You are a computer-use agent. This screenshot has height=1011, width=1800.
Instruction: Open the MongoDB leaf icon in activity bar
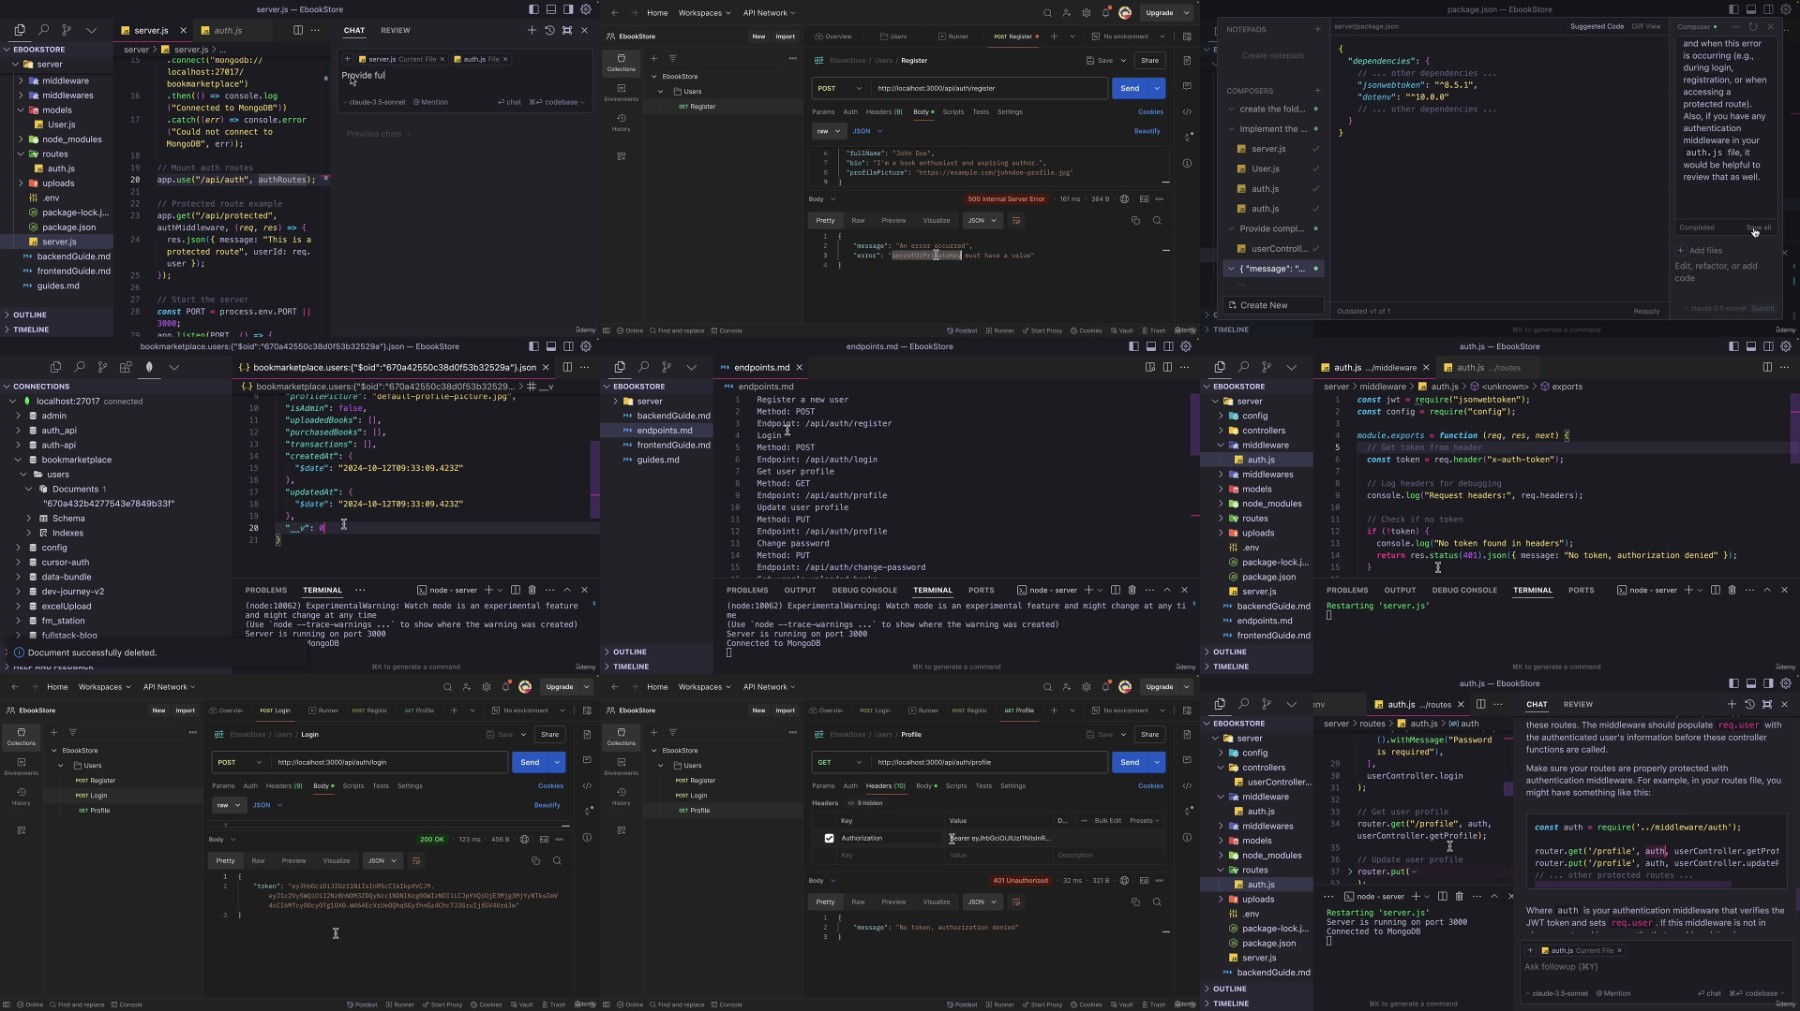[x=149, y=367]
